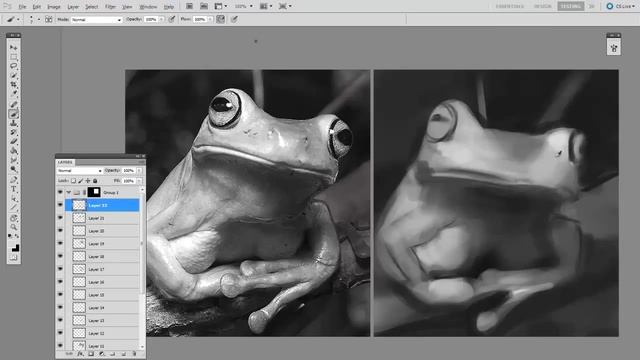Open the layer Fill arrow

pos(139,180)
